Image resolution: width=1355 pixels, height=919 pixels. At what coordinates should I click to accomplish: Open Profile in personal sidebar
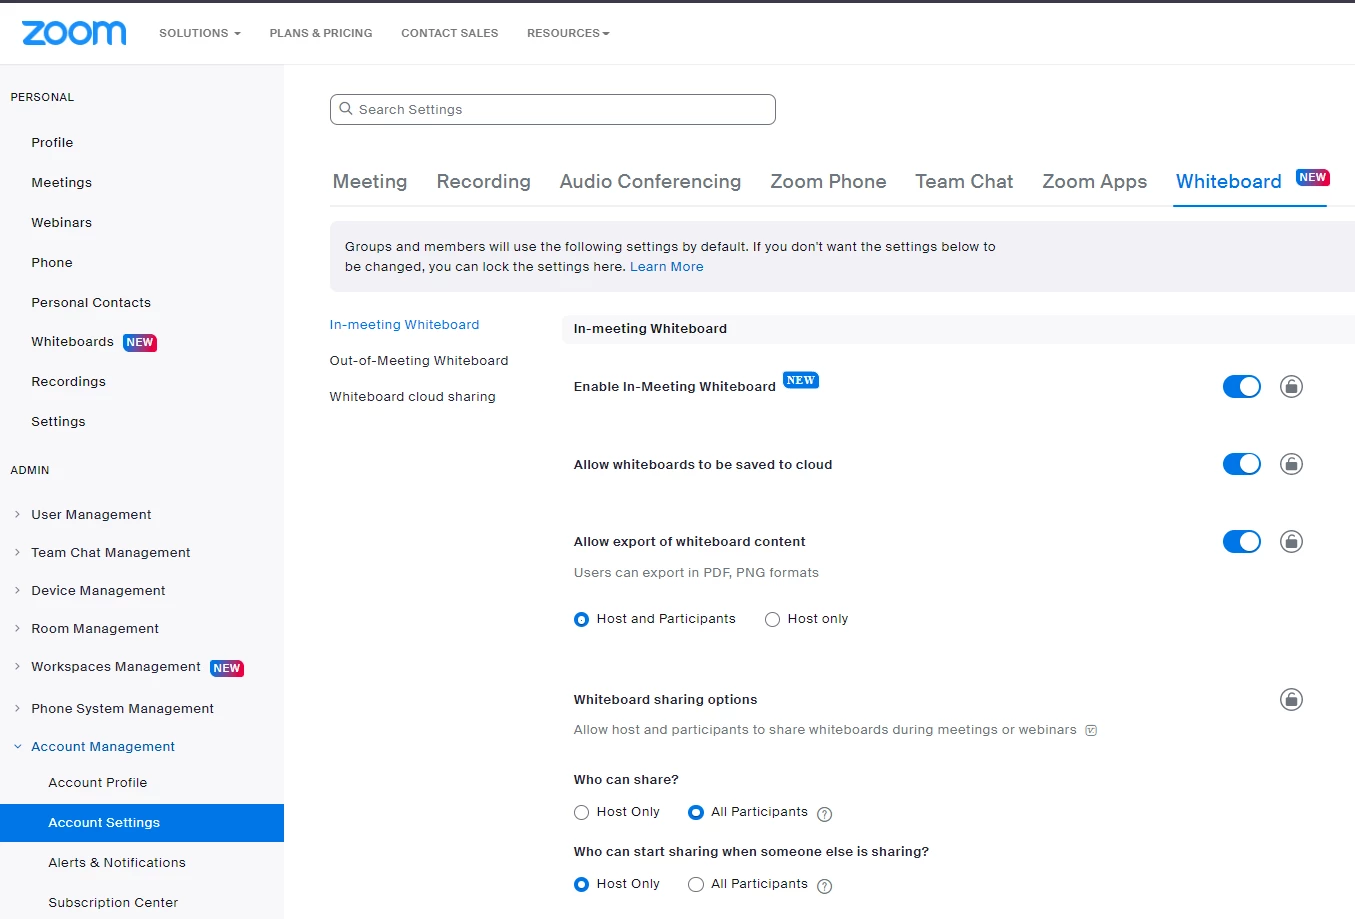click(x=52, y=143)
